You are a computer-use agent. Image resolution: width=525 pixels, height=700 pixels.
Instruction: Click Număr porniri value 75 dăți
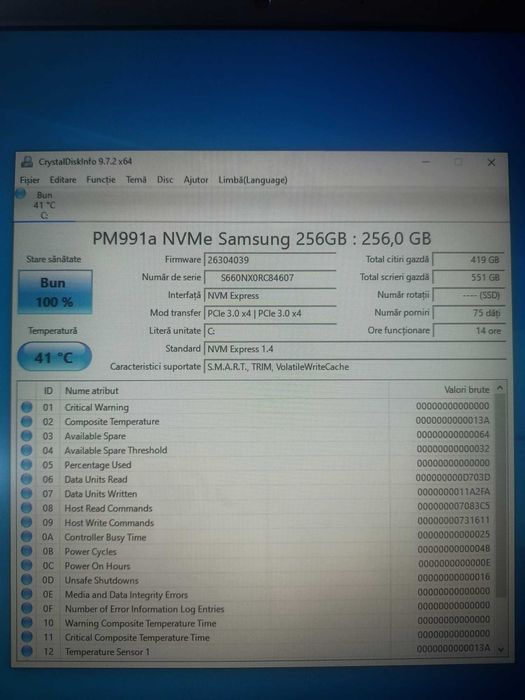point(468,313)
